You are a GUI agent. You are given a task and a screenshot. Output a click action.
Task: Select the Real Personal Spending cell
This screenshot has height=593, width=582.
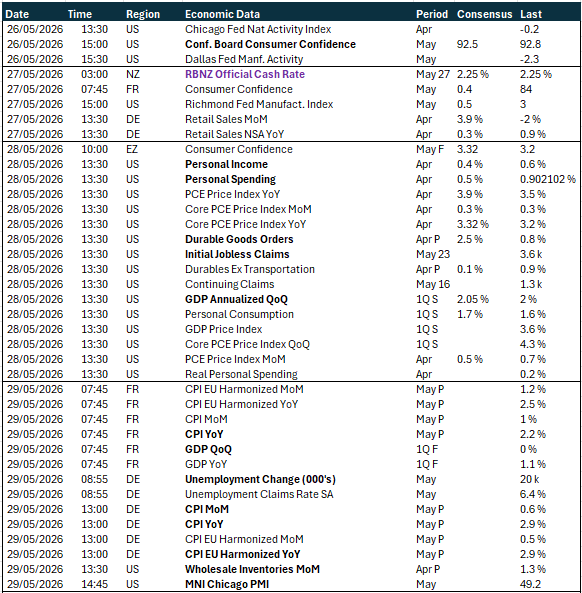point(241,374)
